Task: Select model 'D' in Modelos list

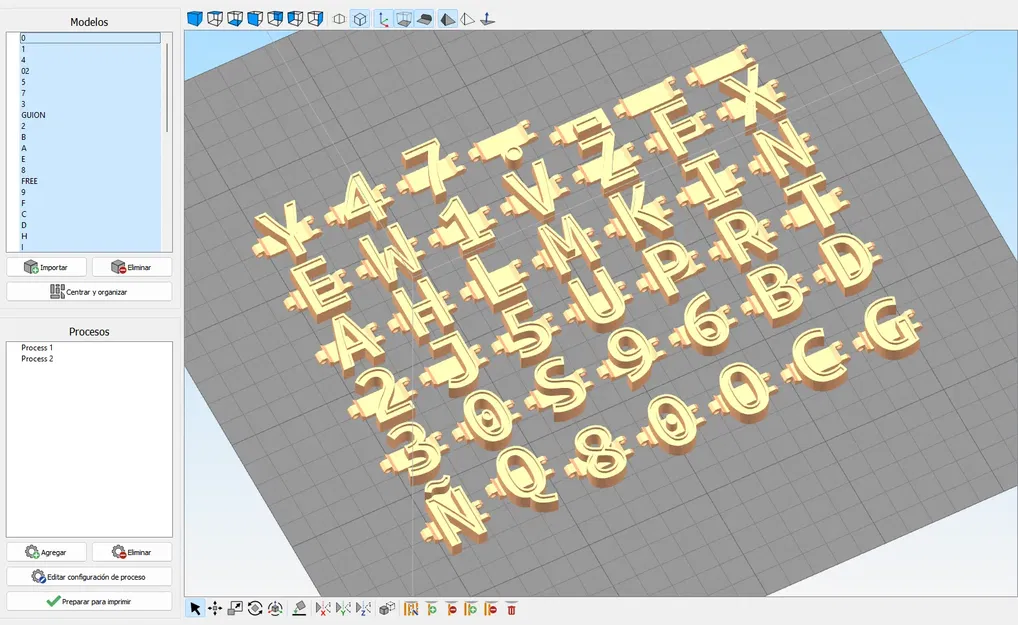Action: coord(90,225)
